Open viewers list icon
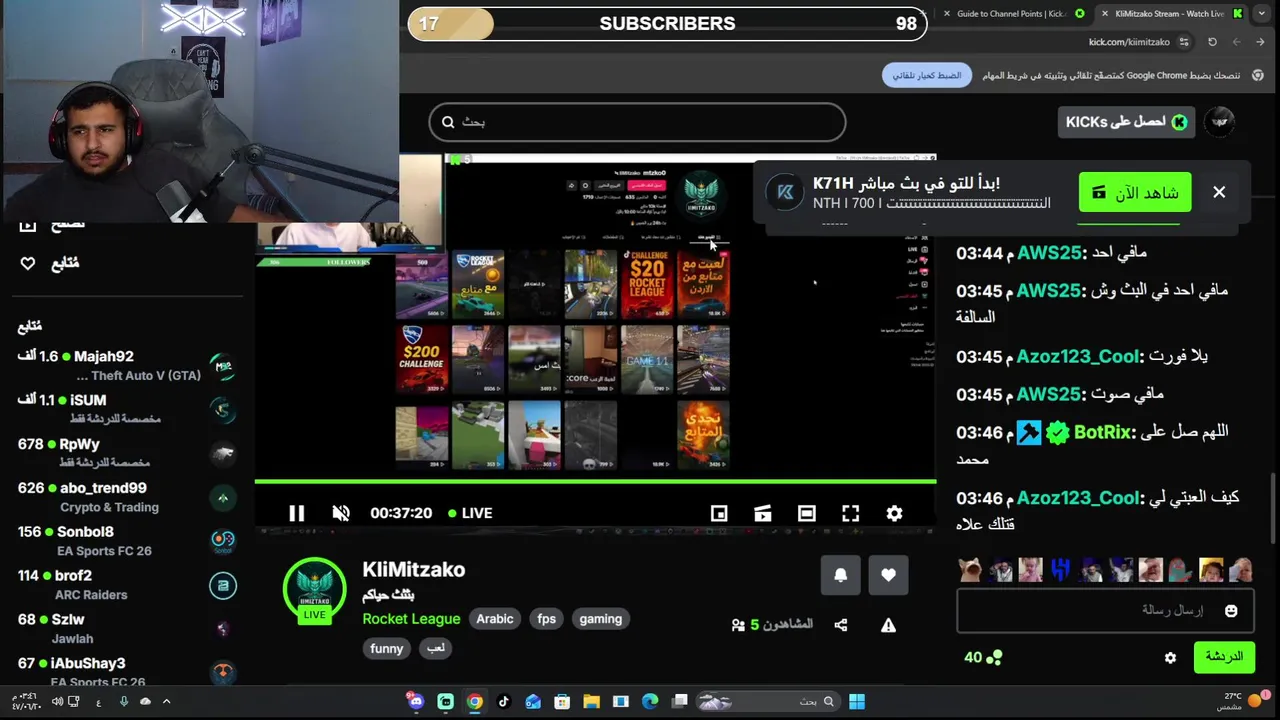 tap(738, 625)
